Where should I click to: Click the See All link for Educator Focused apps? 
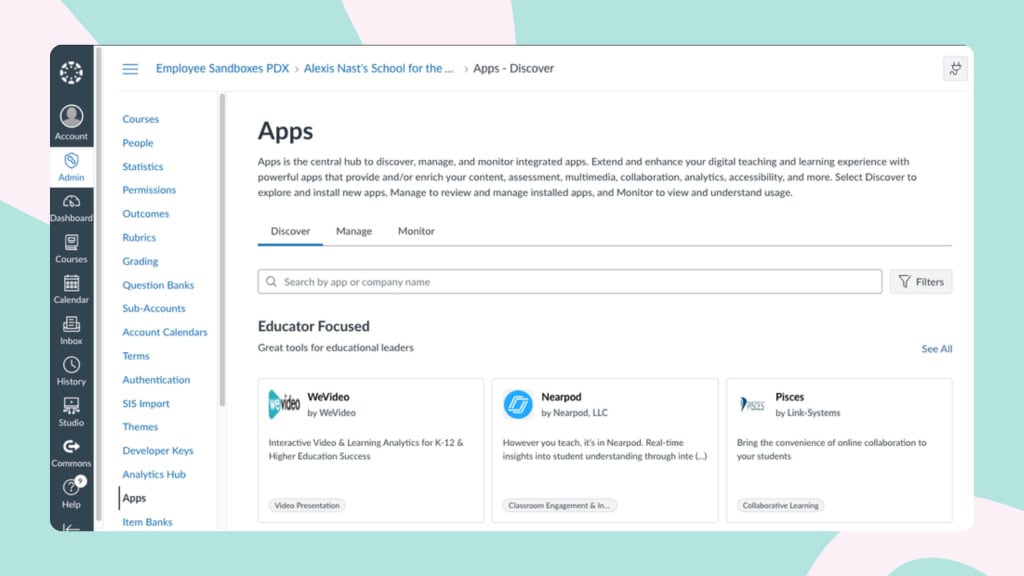(x=936, y=348)
